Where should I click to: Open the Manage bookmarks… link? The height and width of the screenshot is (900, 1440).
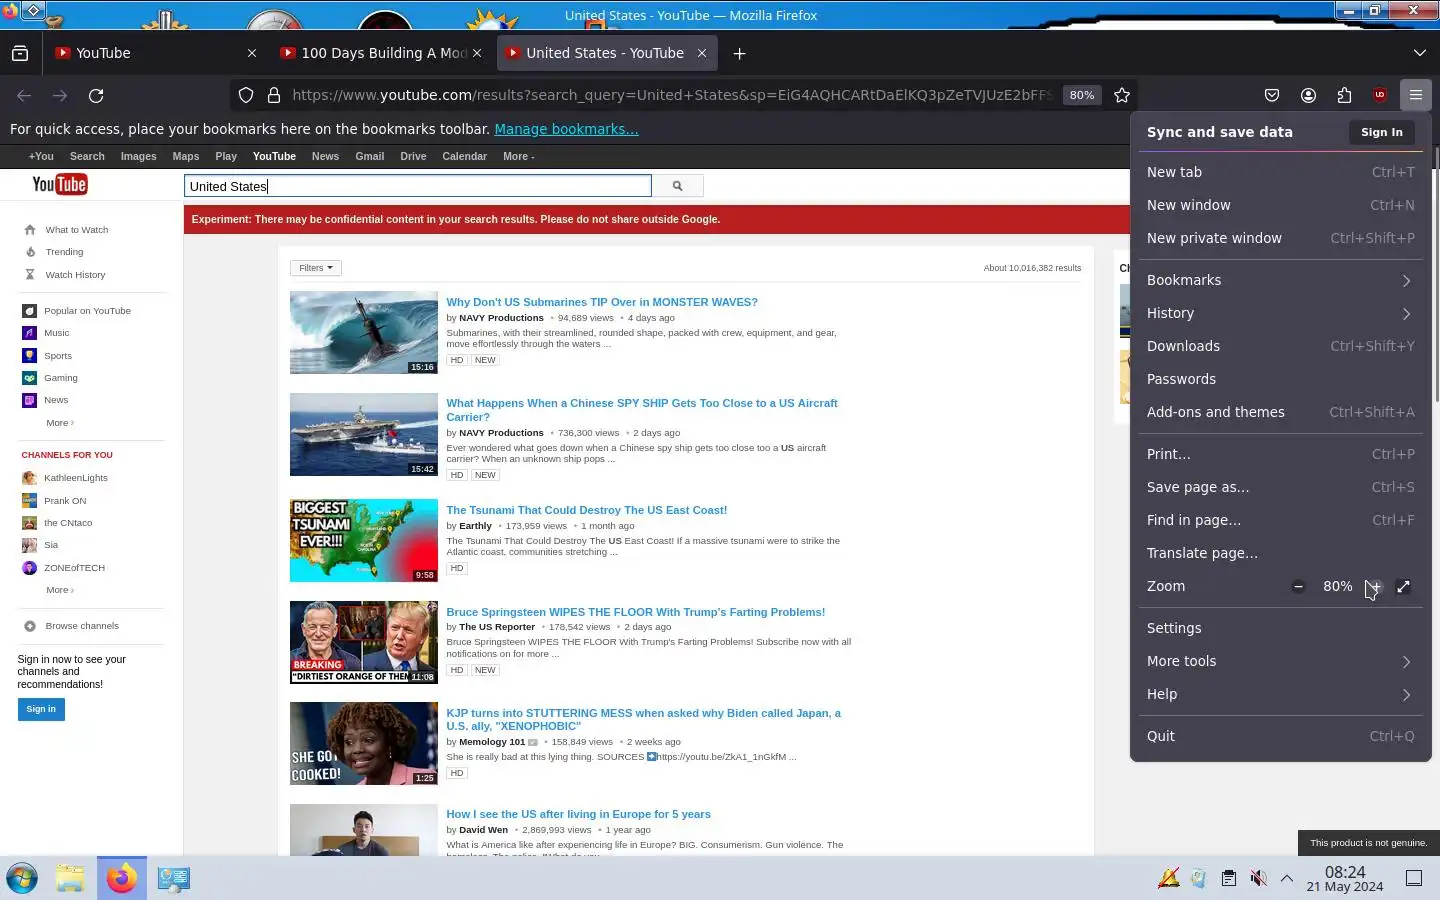566,129
